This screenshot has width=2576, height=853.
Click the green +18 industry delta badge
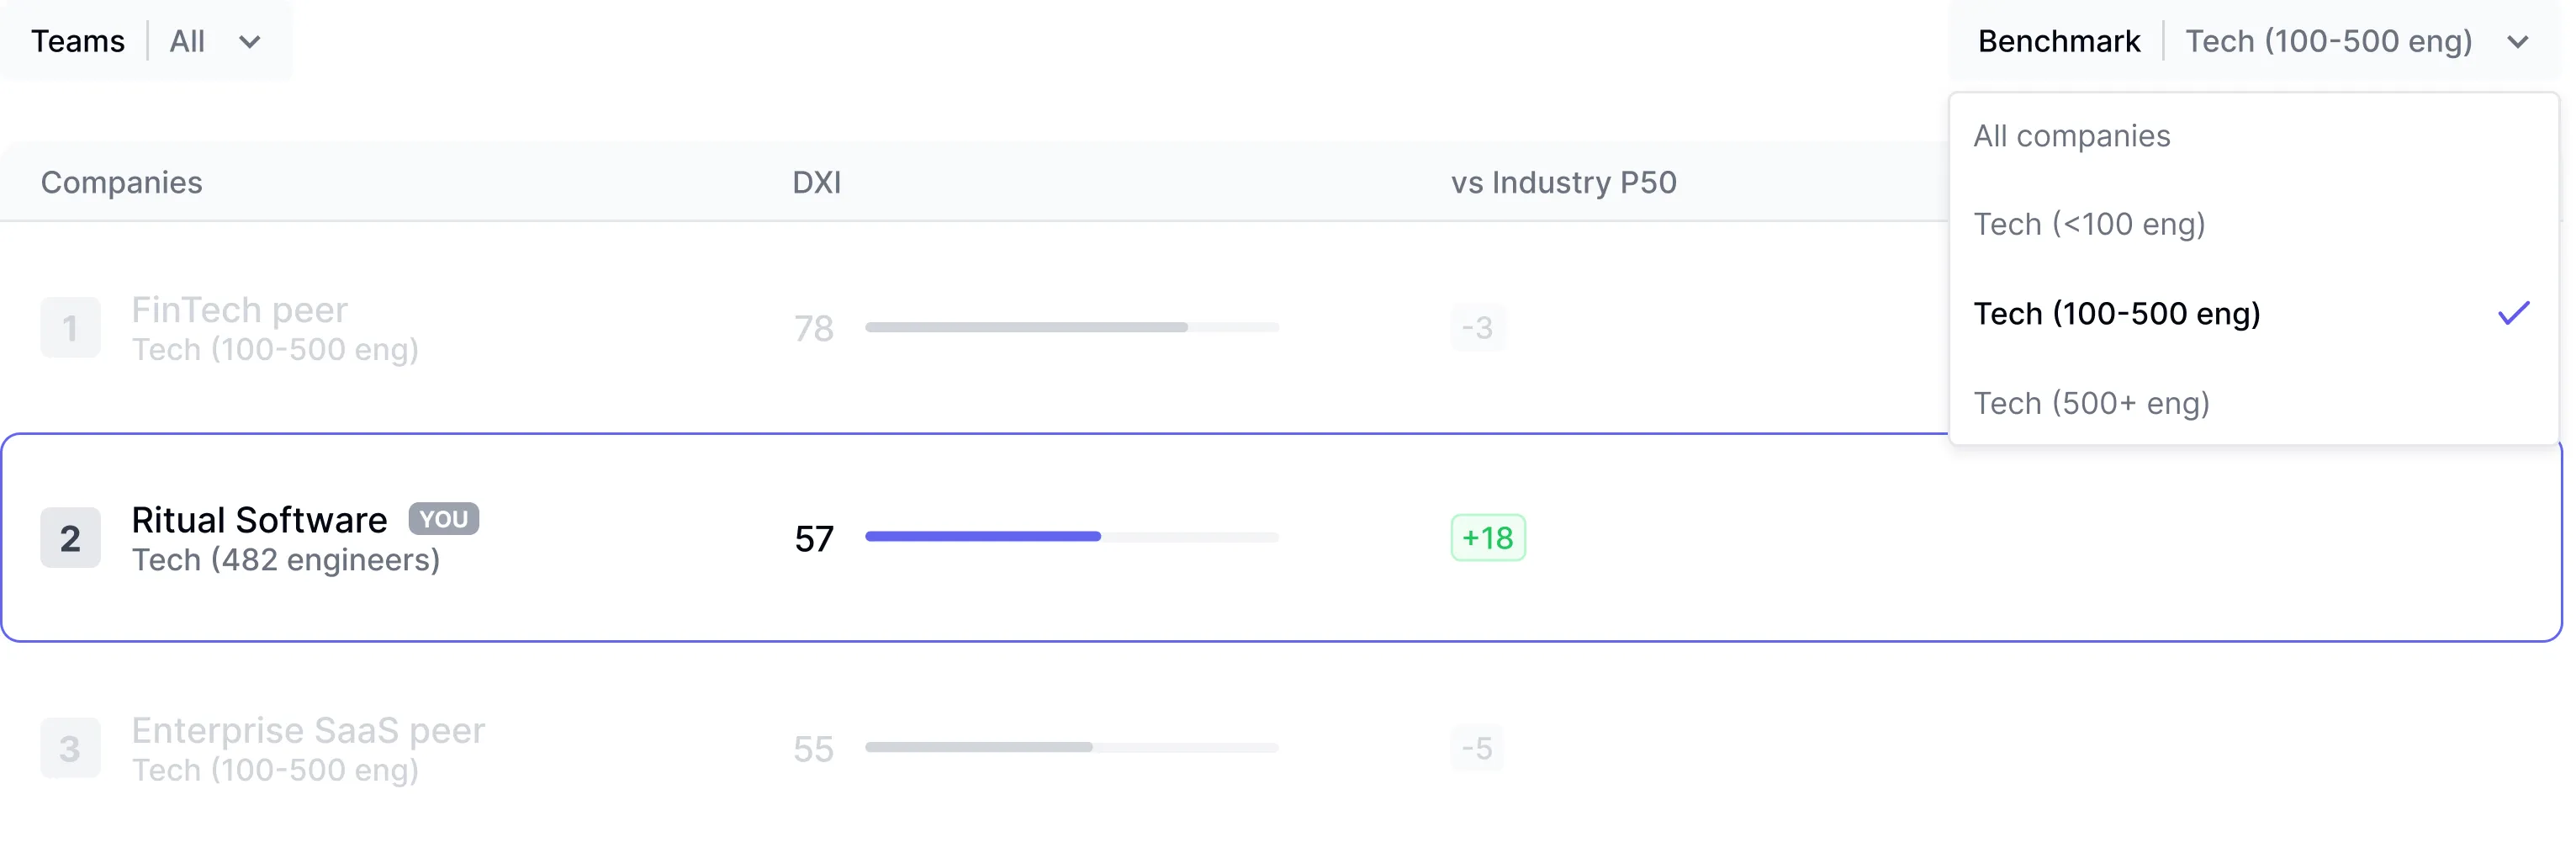pos(1487,538)
